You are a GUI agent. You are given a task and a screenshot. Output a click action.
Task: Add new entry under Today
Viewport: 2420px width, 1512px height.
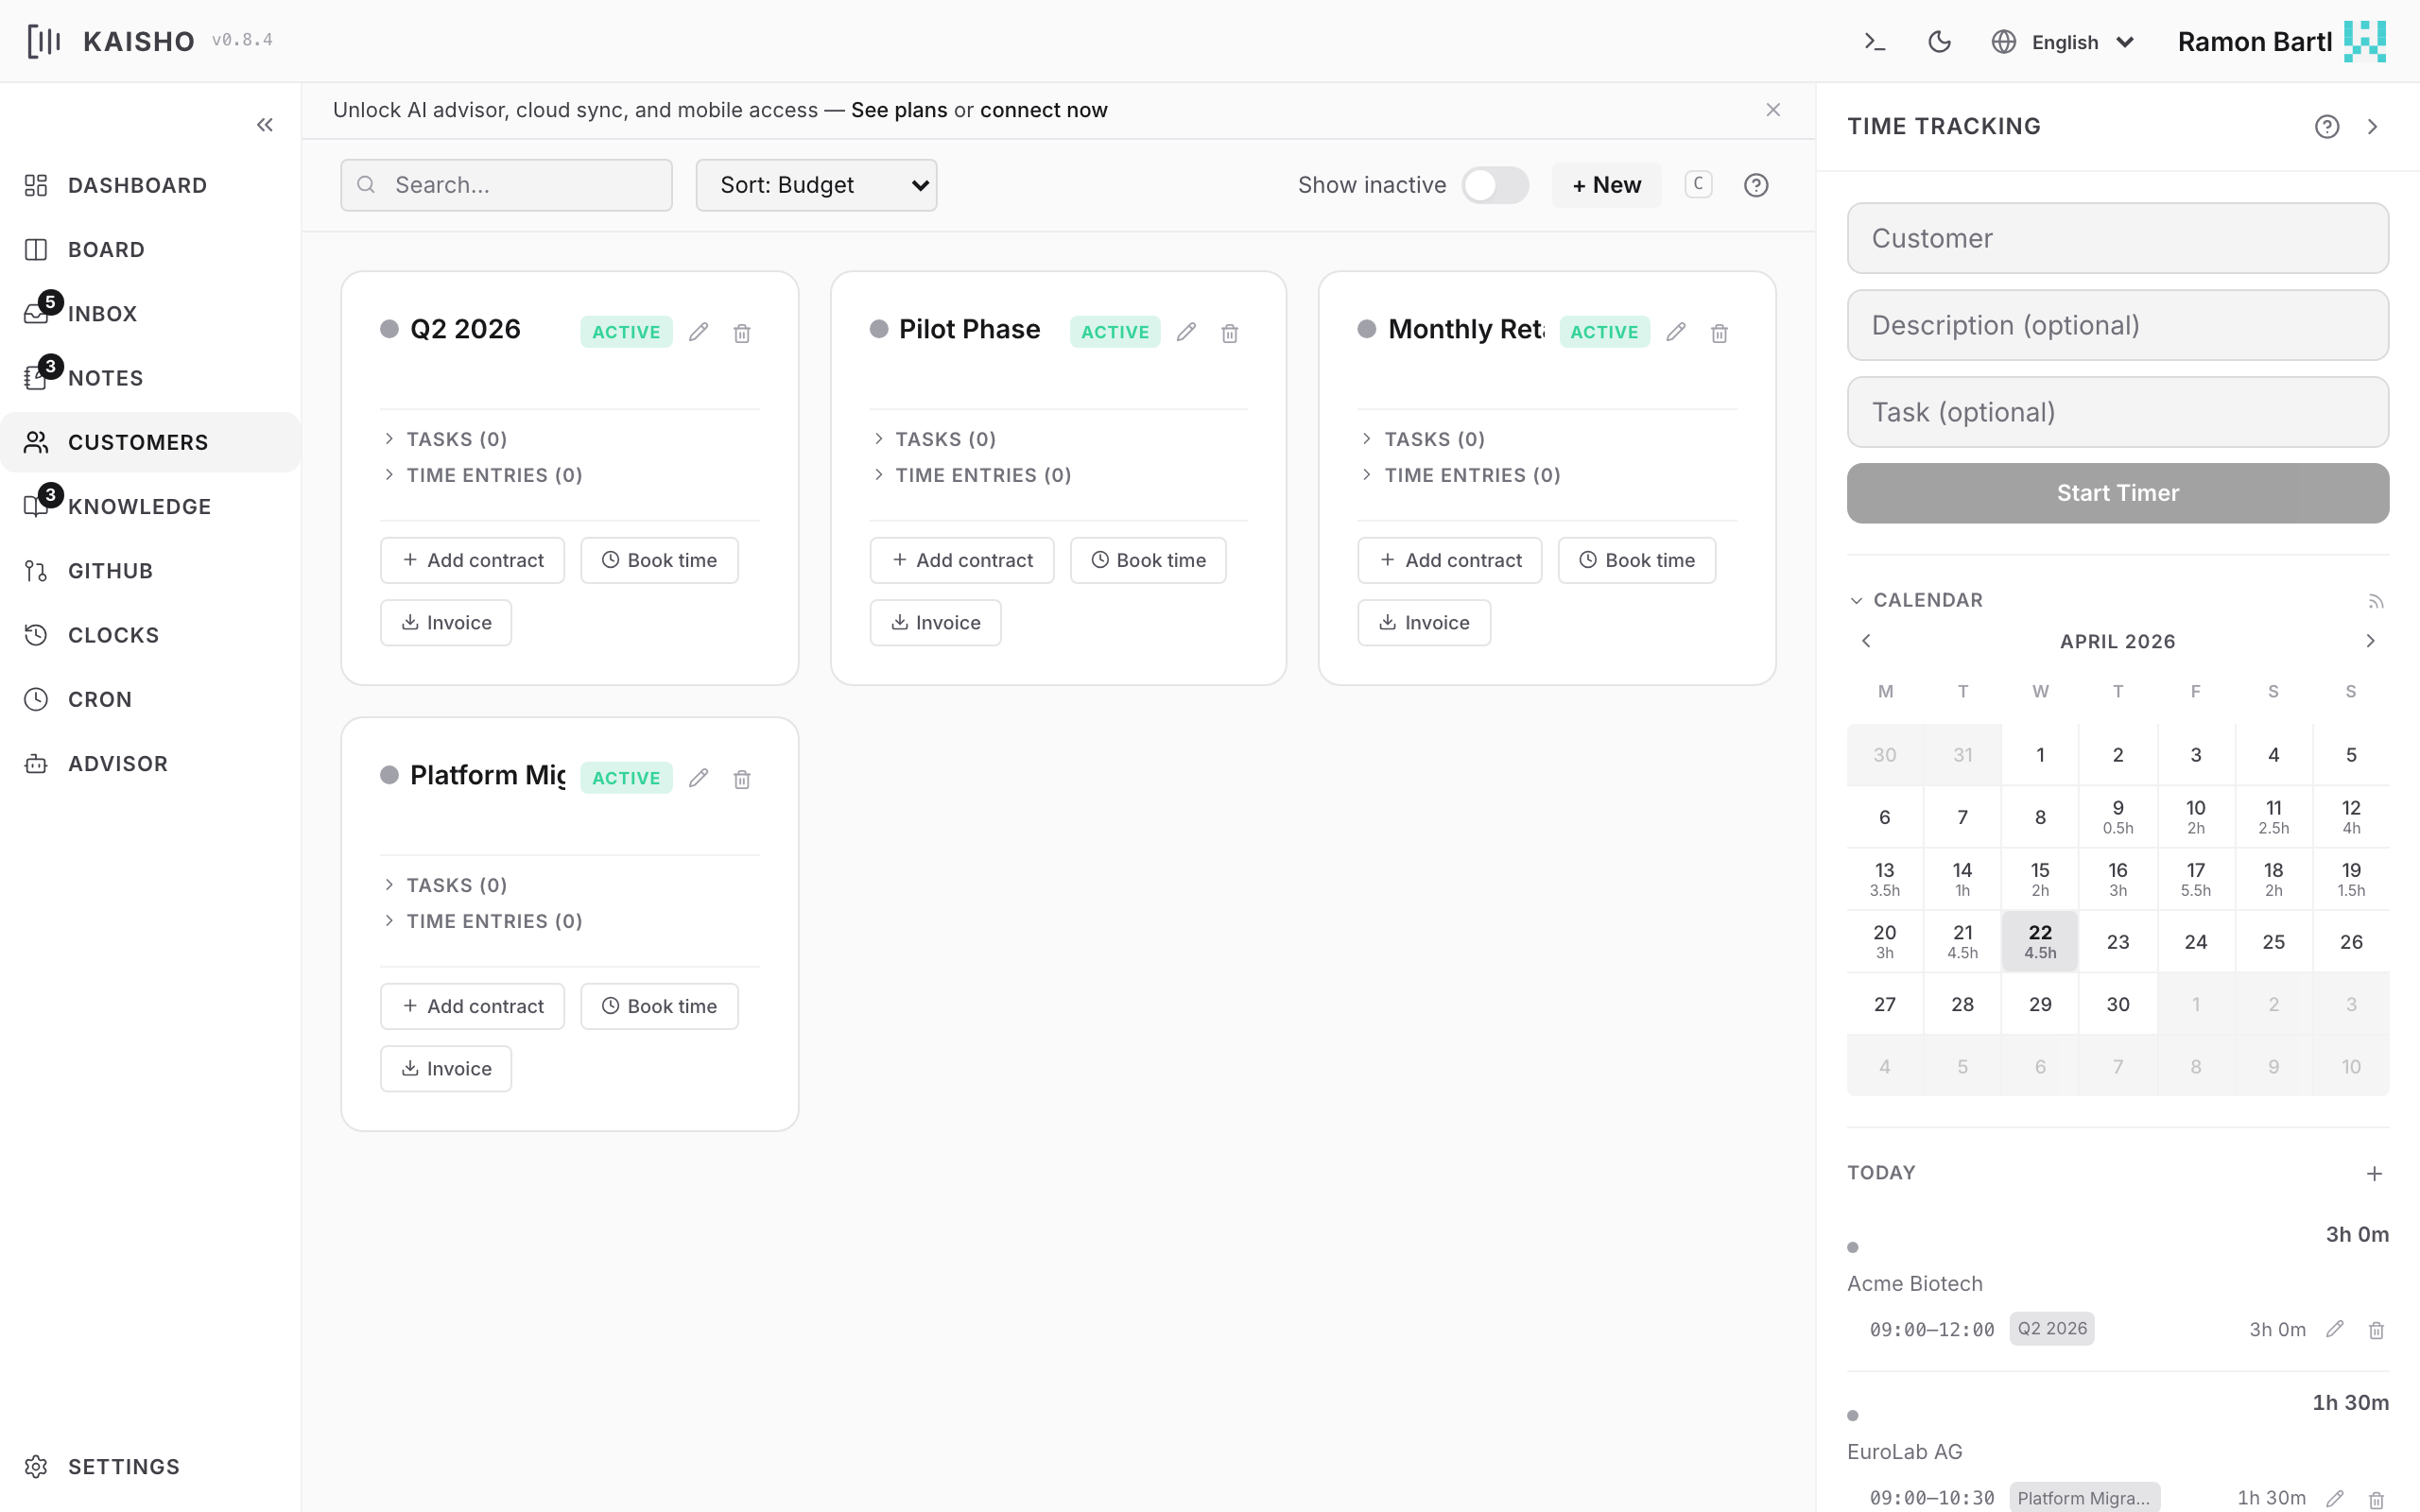coord(2374,1173)
